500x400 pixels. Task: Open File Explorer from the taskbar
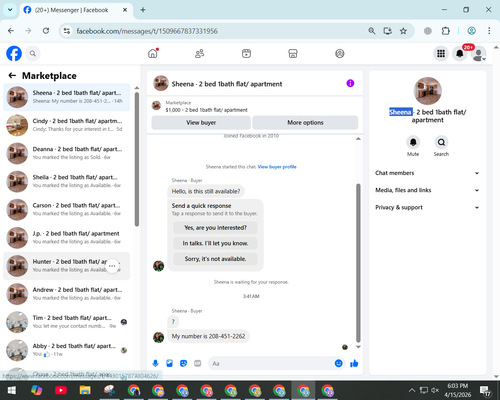[x=85, y=390]
